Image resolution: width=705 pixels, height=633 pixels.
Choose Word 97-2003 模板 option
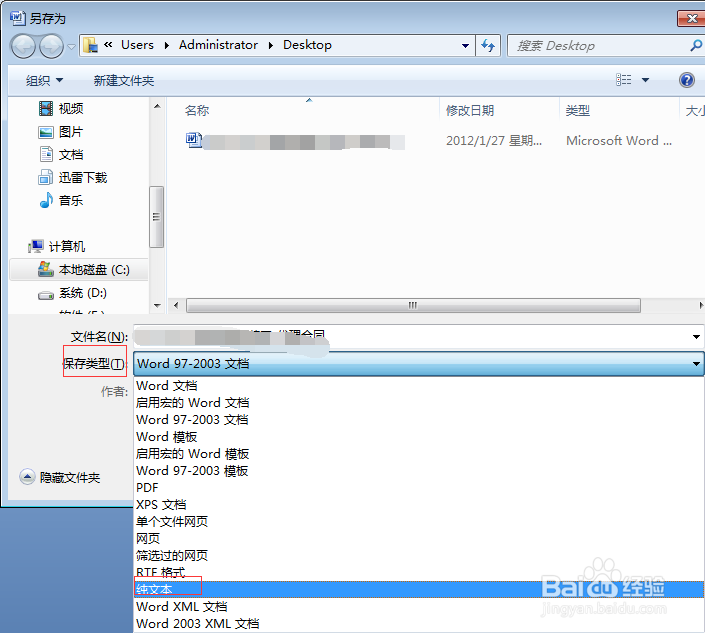[419, 471]
